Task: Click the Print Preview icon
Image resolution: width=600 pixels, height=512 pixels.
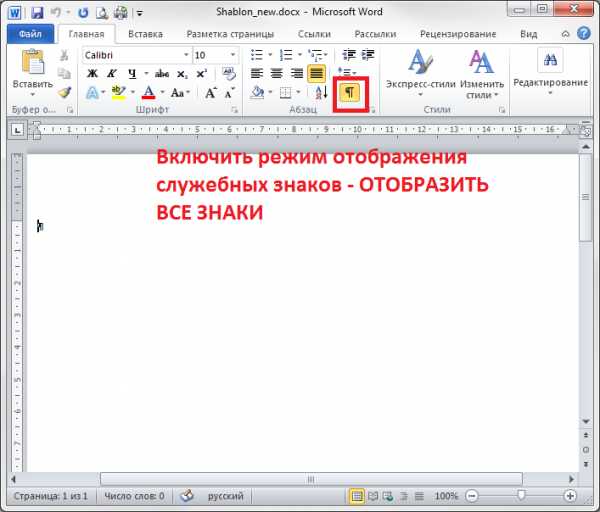Action: pos(101,13)
